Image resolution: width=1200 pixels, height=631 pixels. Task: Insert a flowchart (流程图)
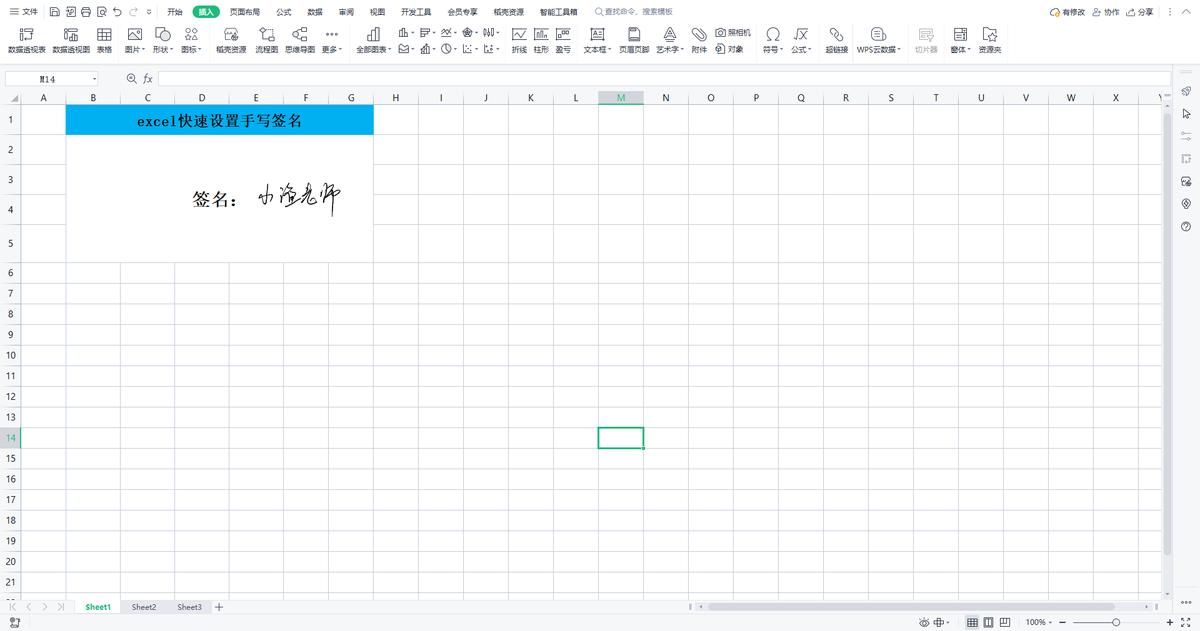pyautogui.click(x=267, y=40)
